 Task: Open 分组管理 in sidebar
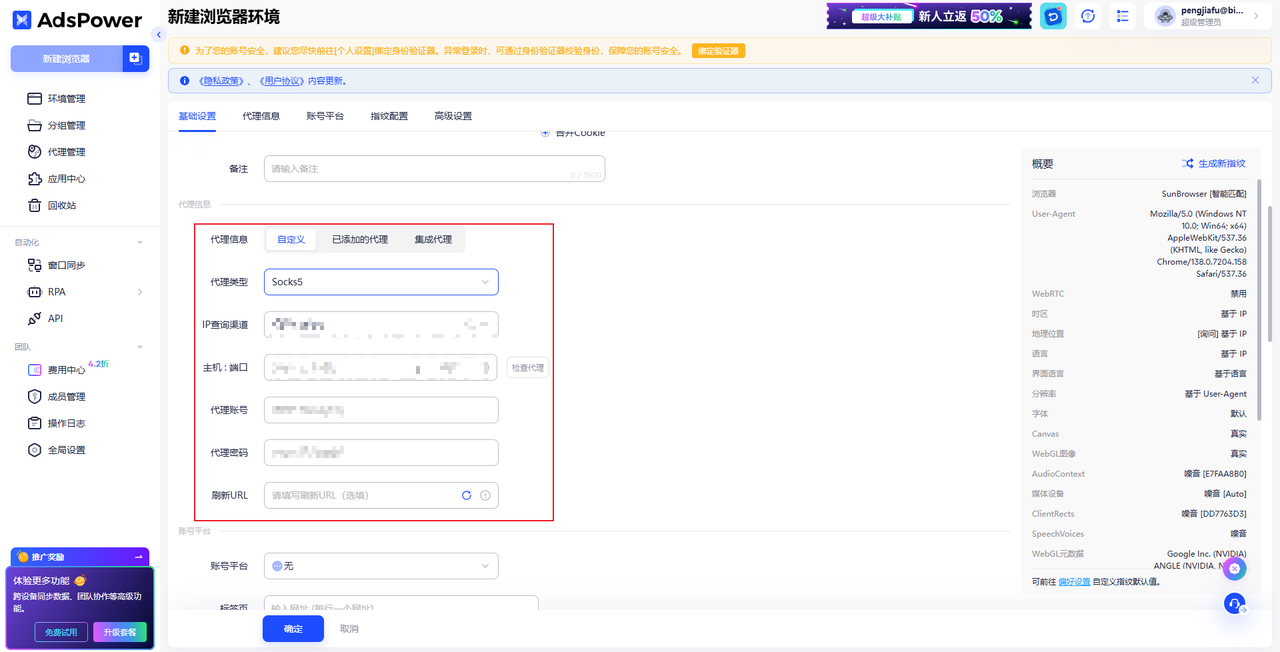coord(66,126)
